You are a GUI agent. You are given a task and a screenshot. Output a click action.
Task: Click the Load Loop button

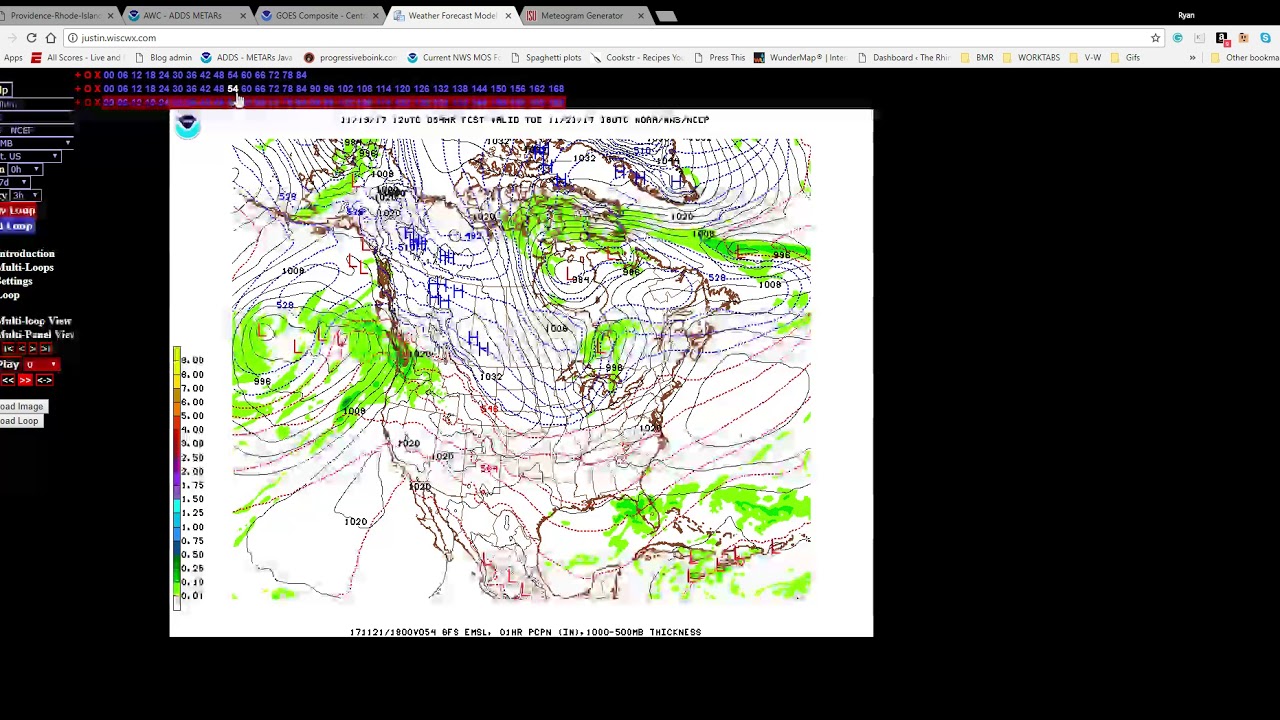point(20,420)
